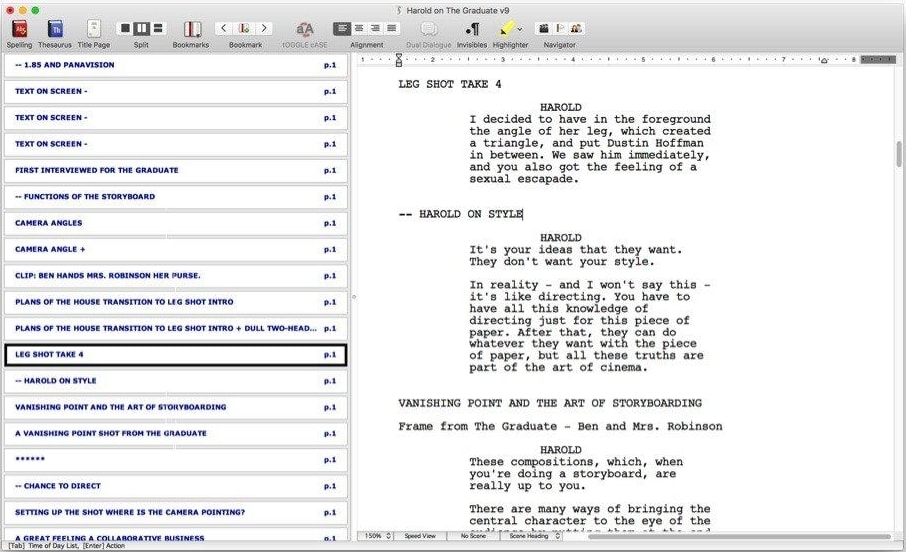The width and height of the screenshot is (906, 552).
Task: Click the split pane divider handle
Action: coord(354,297)
